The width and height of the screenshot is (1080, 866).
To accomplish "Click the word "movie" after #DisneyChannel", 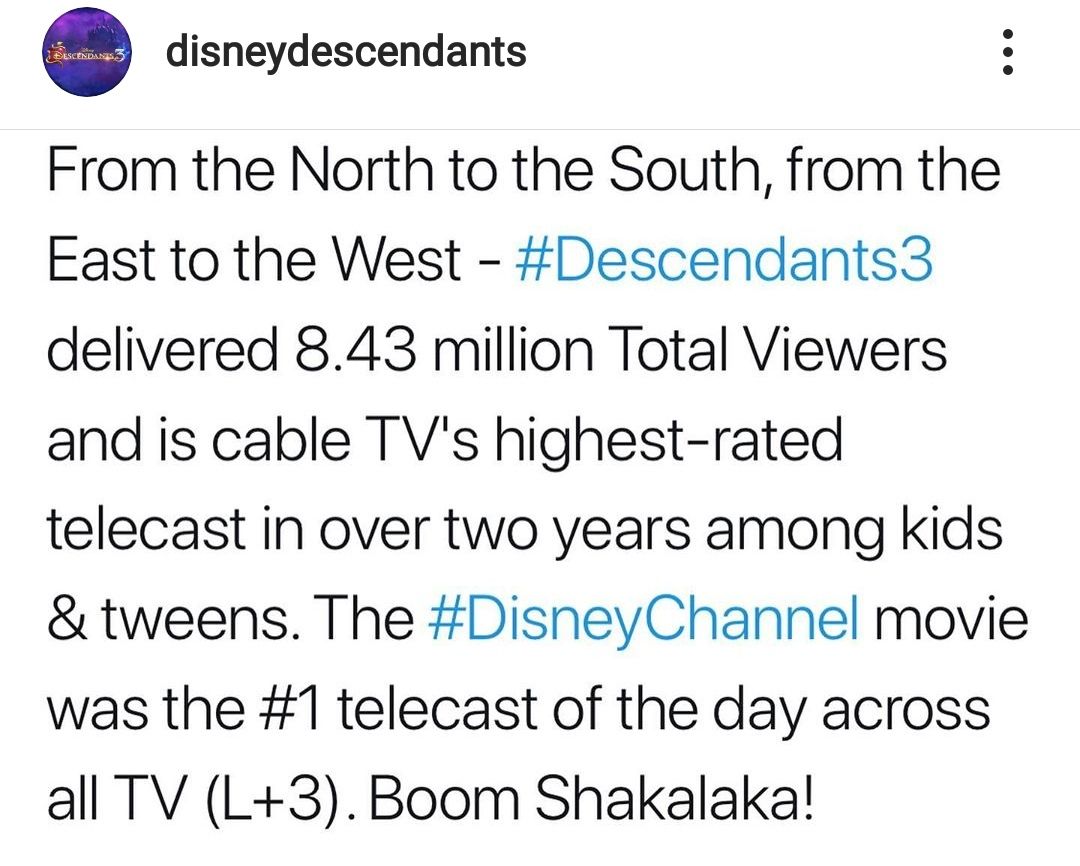I will [x=951, y=619].
